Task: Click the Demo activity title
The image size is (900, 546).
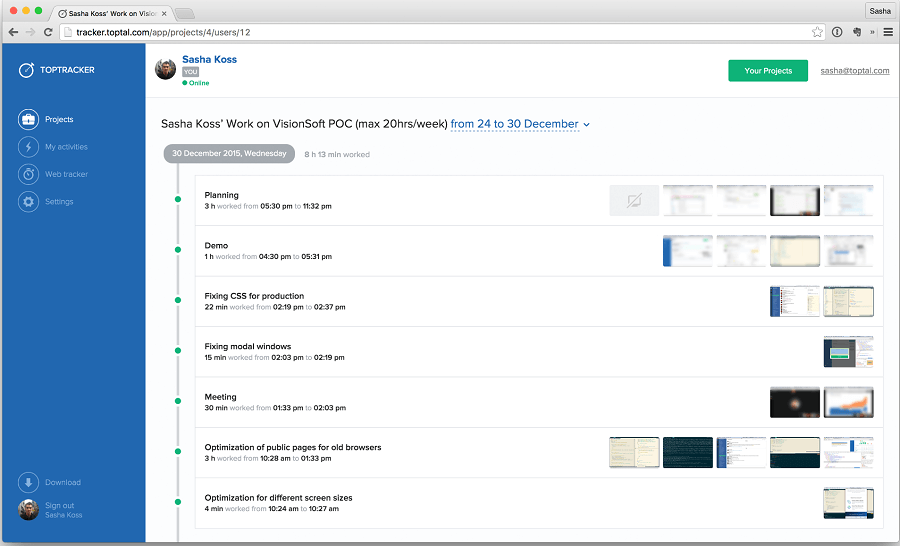Action: pyautogui.click(x=216, y=246)
